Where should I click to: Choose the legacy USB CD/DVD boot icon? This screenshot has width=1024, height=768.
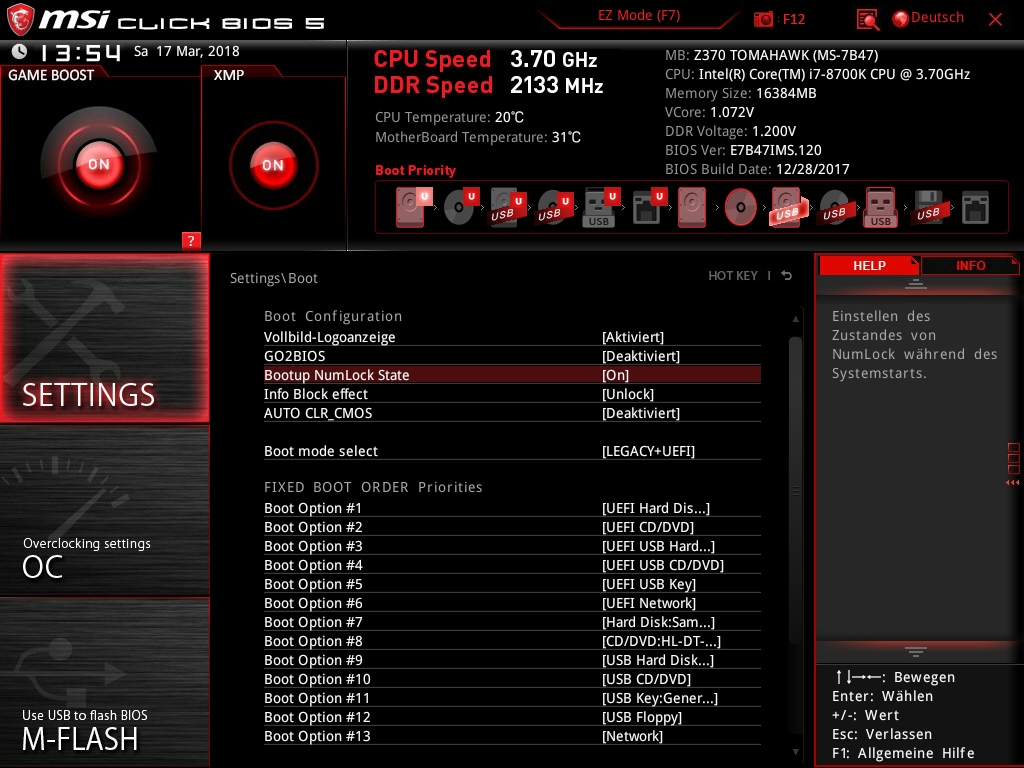tap(834, 208)
